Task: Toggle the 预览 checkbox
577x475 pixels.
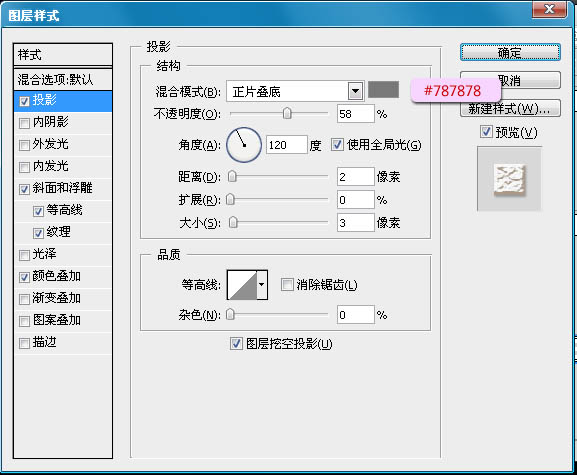Action: coord(486,132)
